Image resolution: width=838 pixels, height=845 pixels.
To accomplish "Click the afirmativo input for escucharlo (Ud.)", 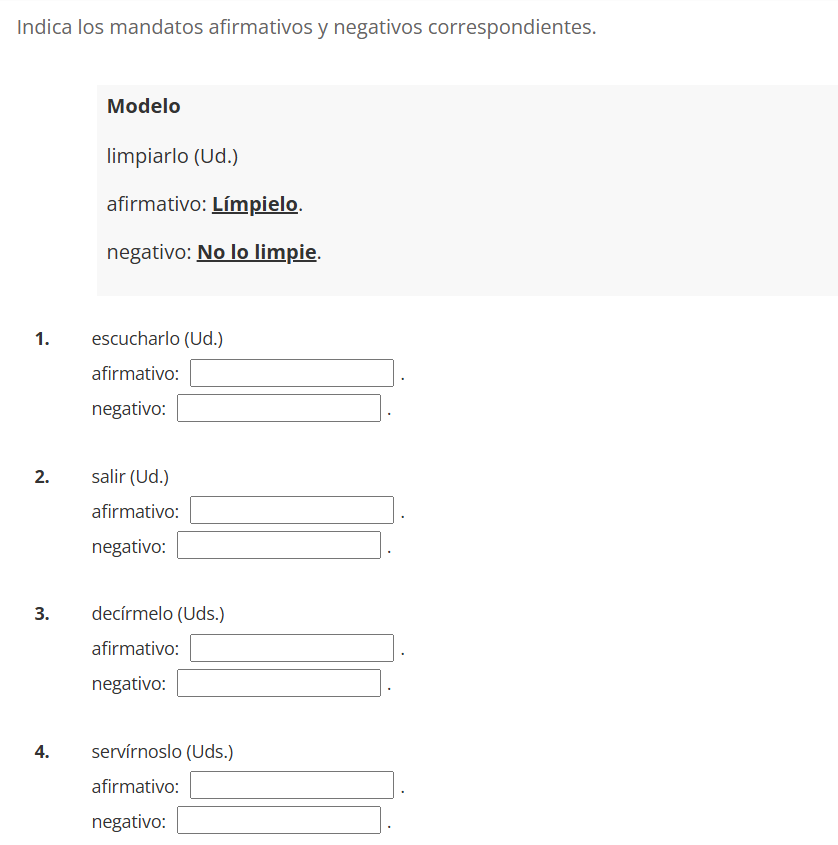I will tap(291, 372).
